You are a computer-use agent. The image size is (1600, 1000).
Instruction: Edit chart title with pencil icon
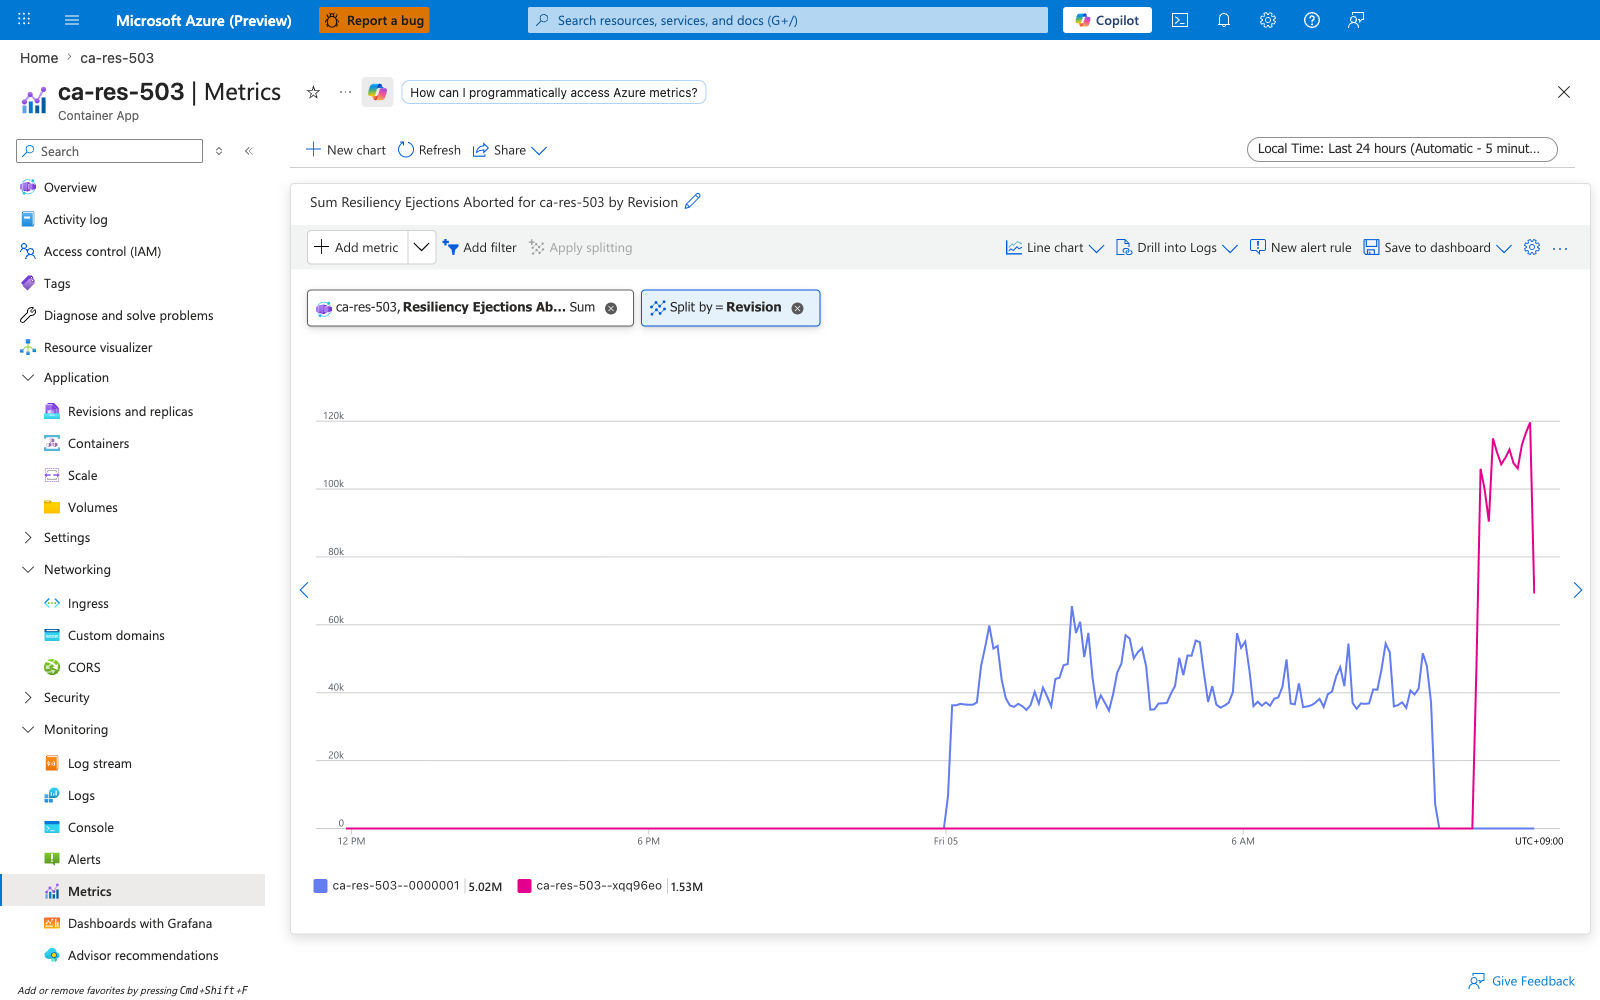pos(693,201)
